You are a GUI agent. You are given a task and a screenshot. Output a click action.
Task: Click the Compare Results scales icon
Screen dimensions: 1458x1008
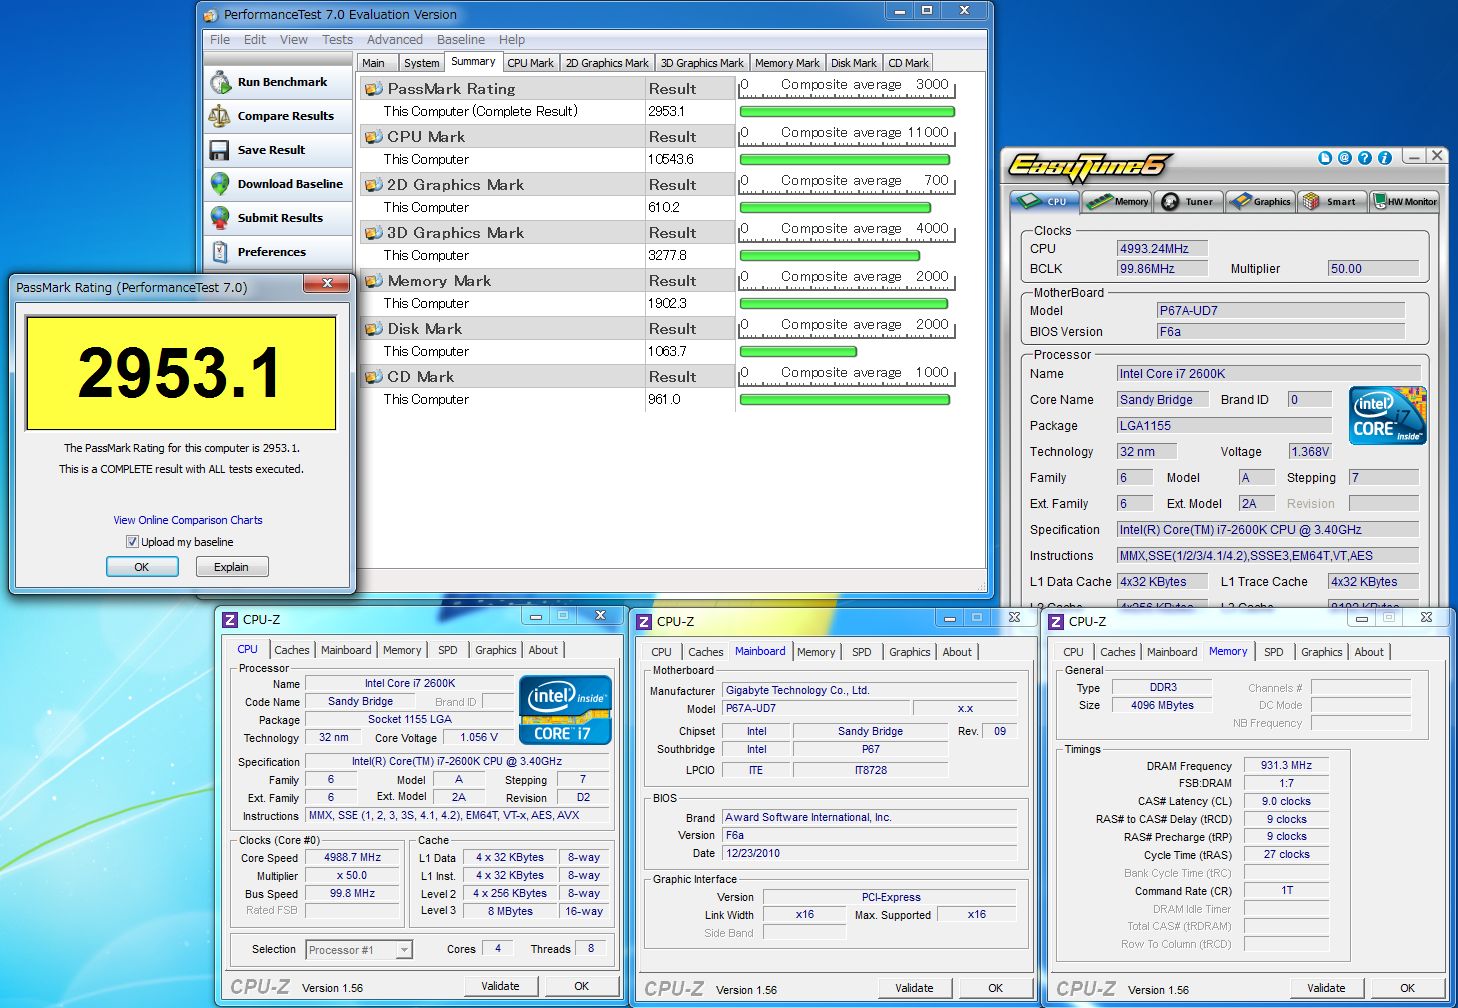point(220,116)
